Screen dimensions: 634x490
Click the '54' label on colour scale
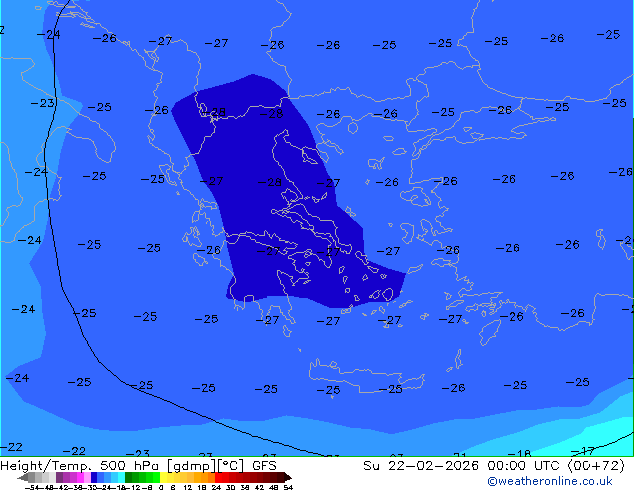[288, 487]
